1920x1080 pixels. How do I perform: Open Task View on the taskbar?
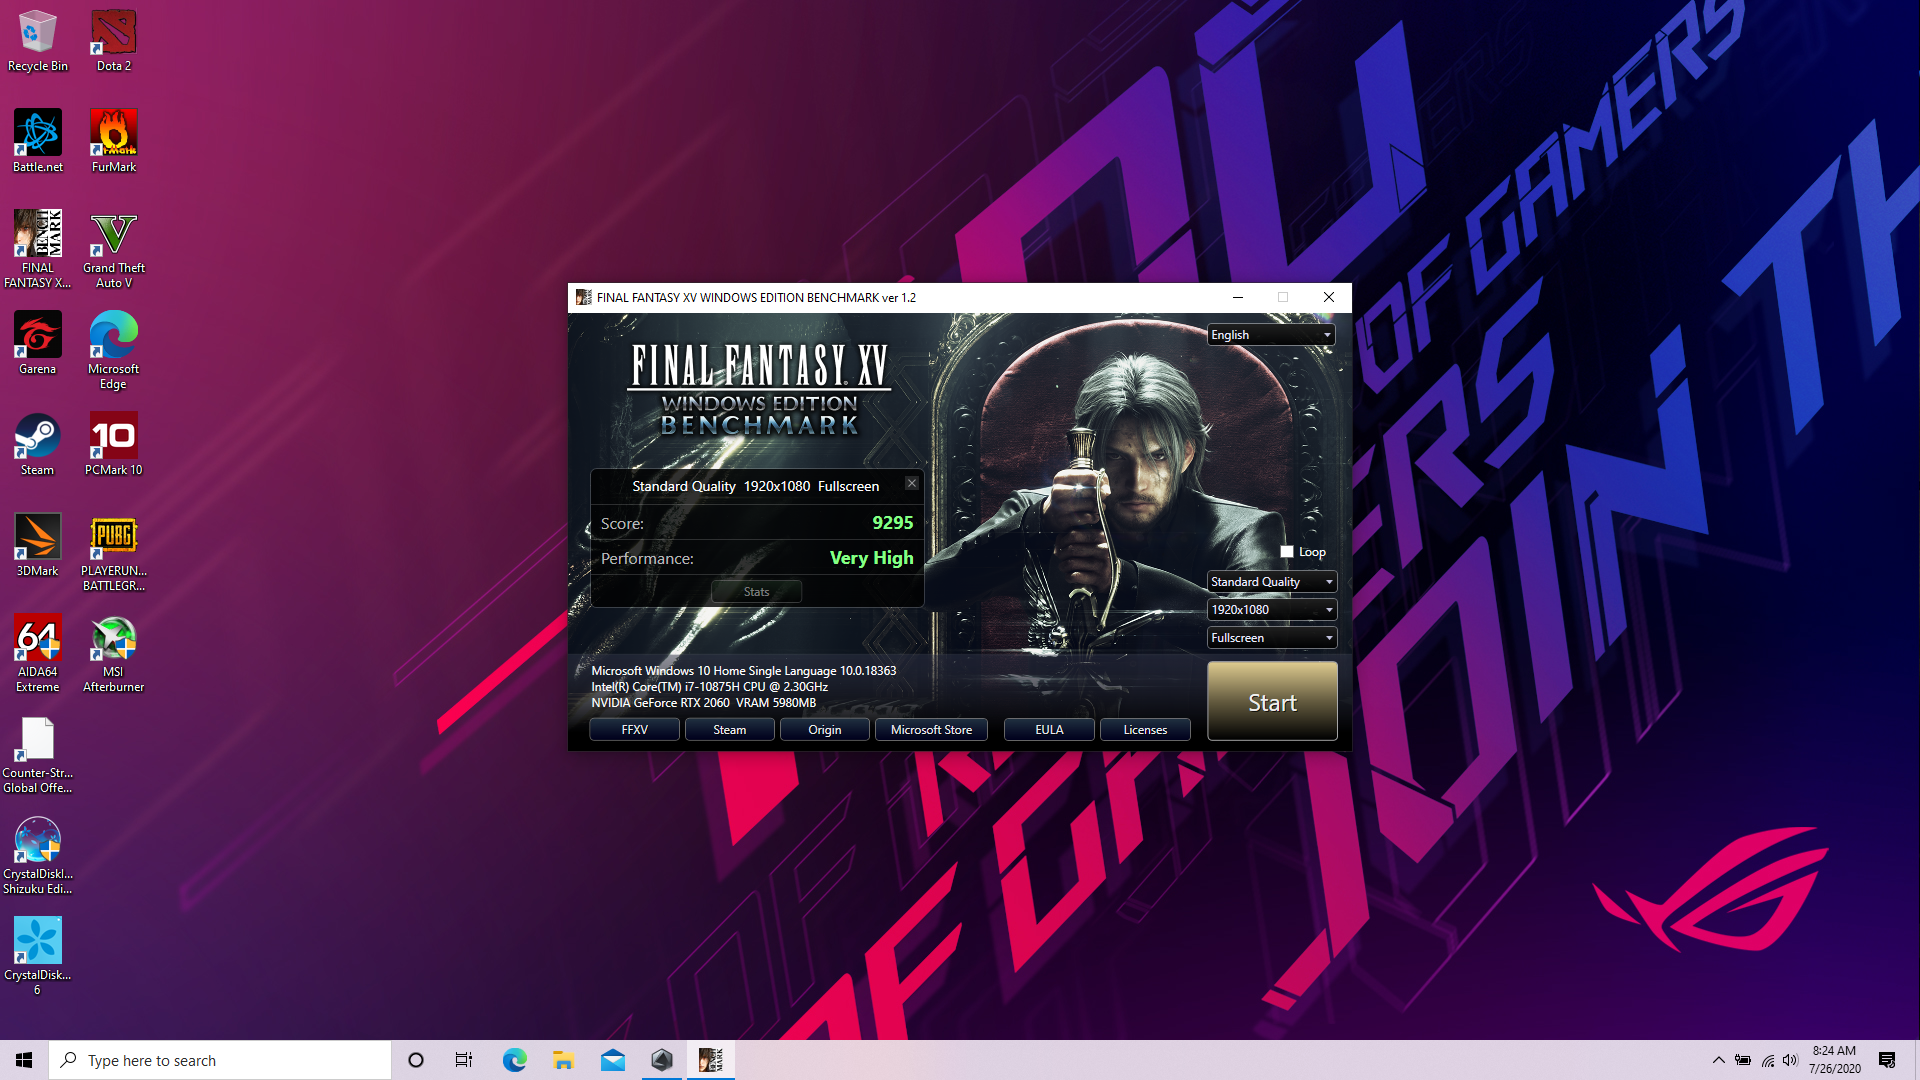click(x=464, y=1060)
